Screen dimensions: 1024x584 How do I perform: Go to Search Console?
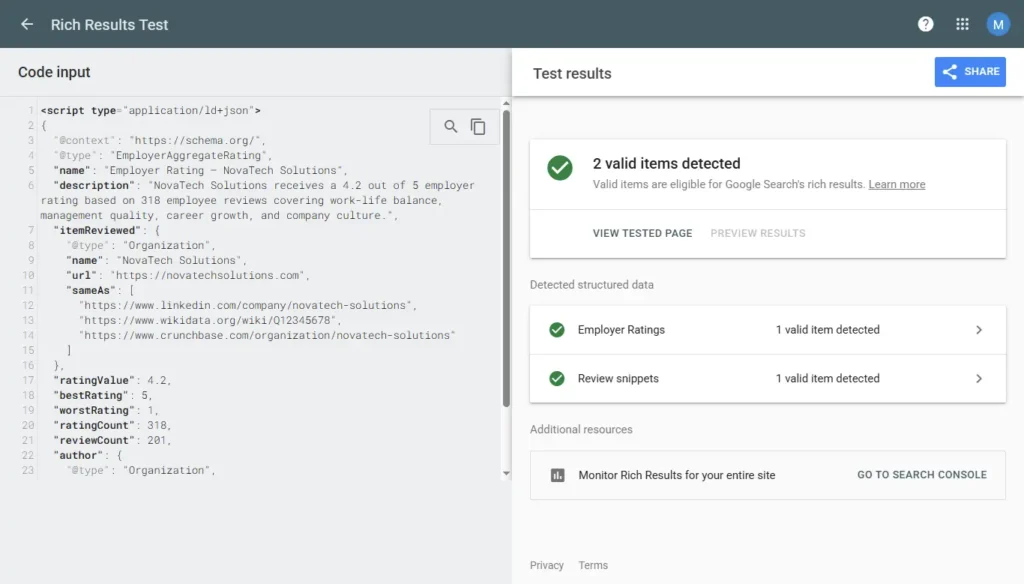coord(921,475)
